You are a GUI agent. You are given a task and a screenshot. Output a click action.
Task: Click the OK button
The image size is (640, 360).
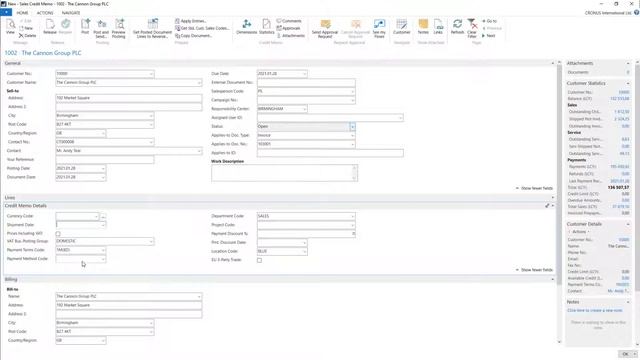click(625, 354)
